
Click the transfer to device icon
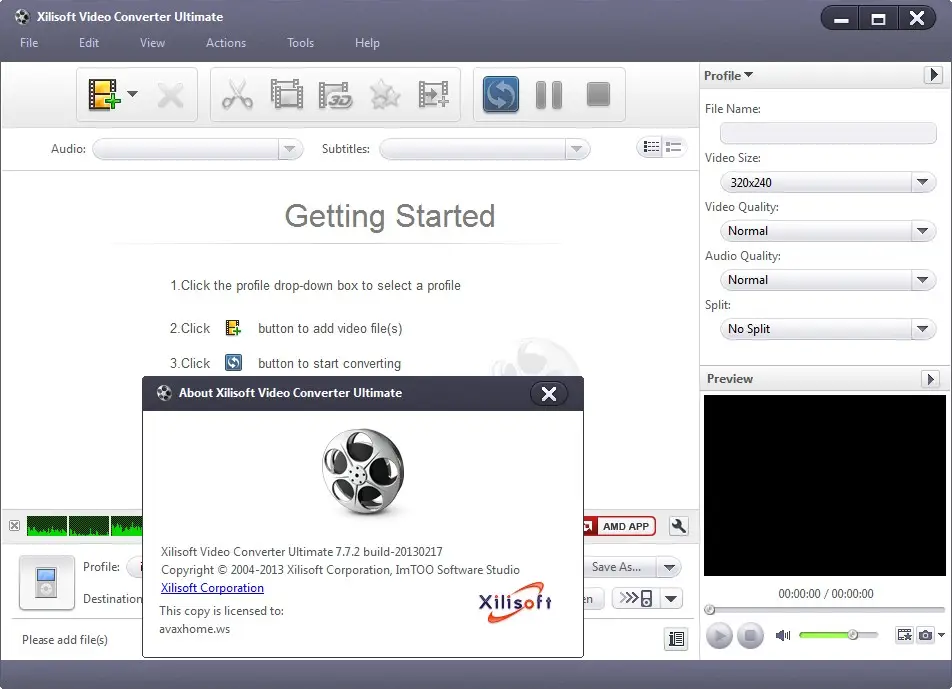coord(636,599)
